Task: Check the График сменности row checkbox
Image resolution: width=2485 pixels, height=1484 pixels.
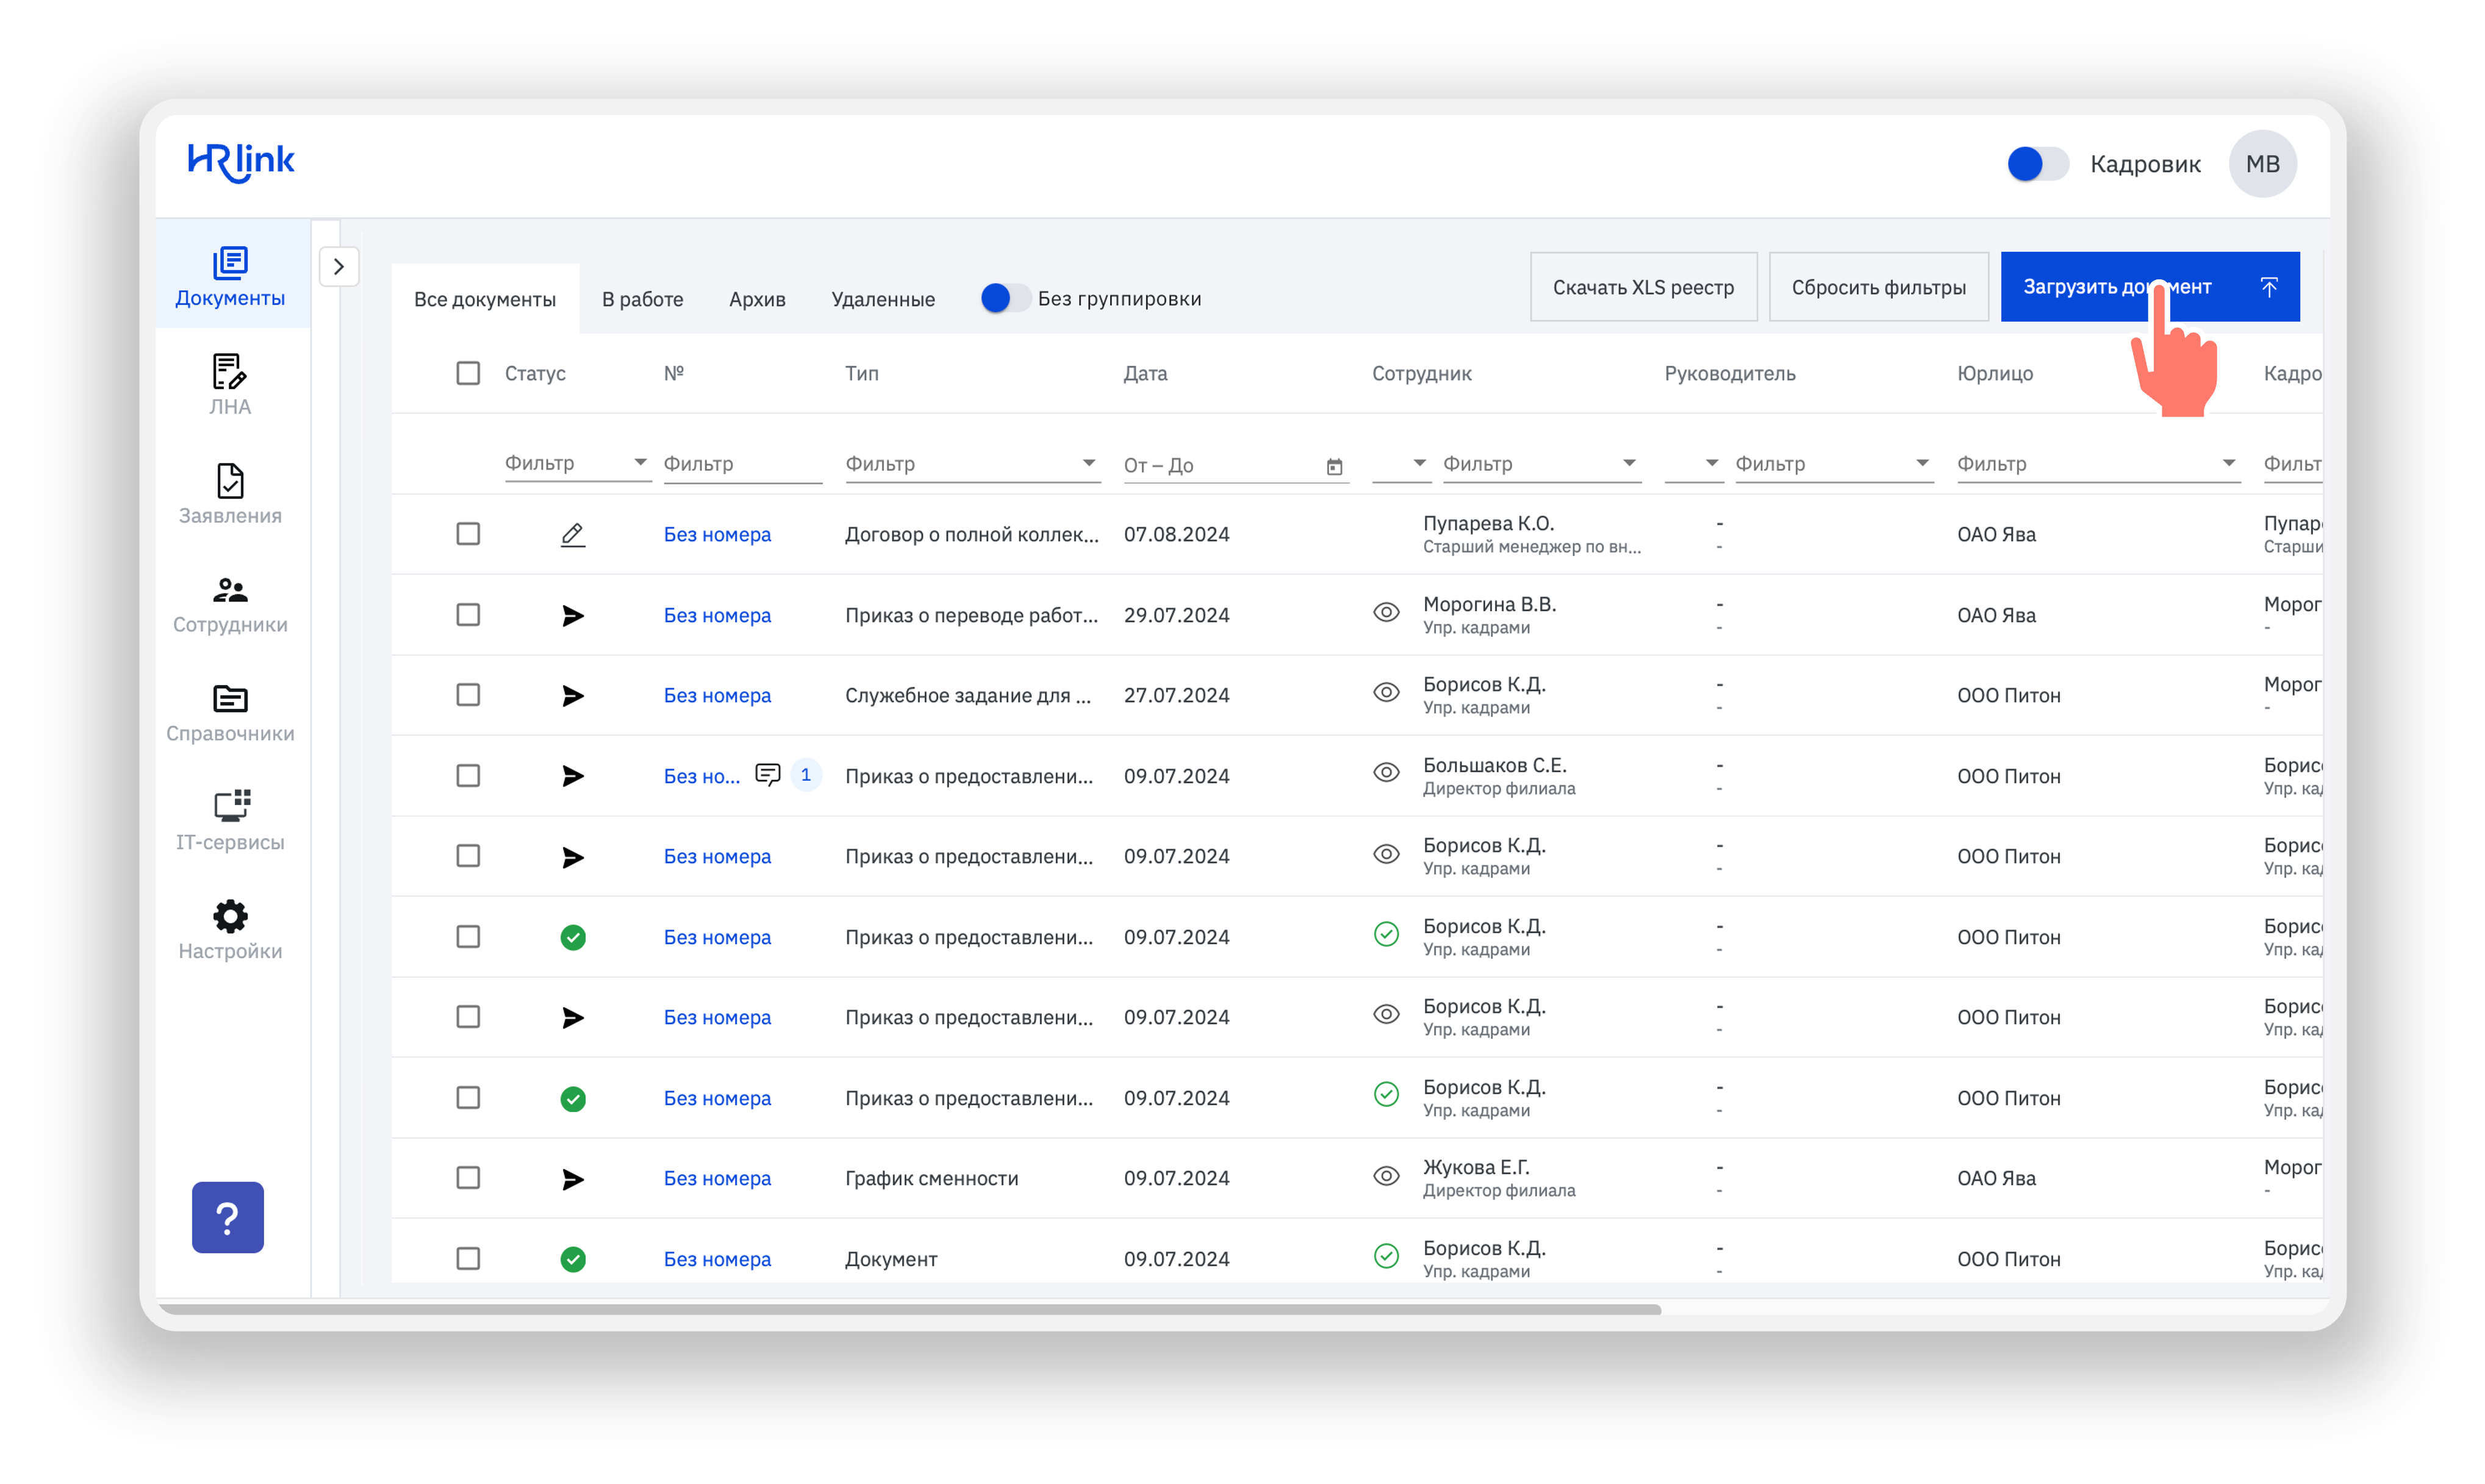Action: coord(468,1178)
